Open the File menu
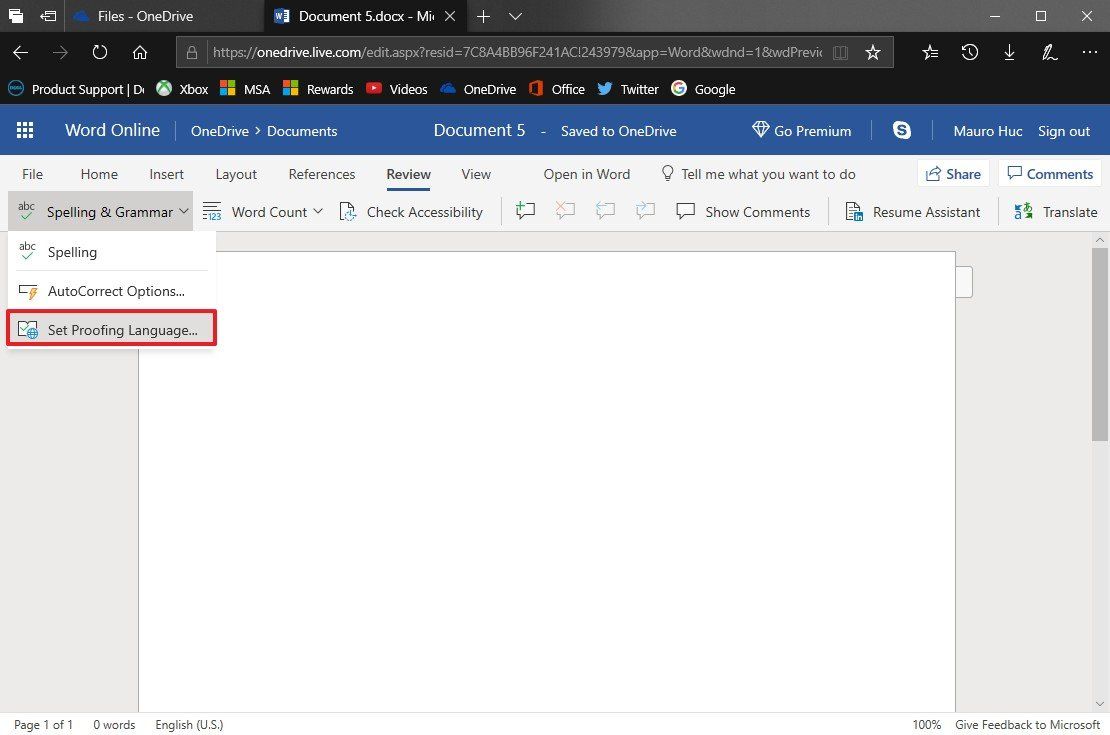This screenshot has height=735, width=1110. pos(32,174)
